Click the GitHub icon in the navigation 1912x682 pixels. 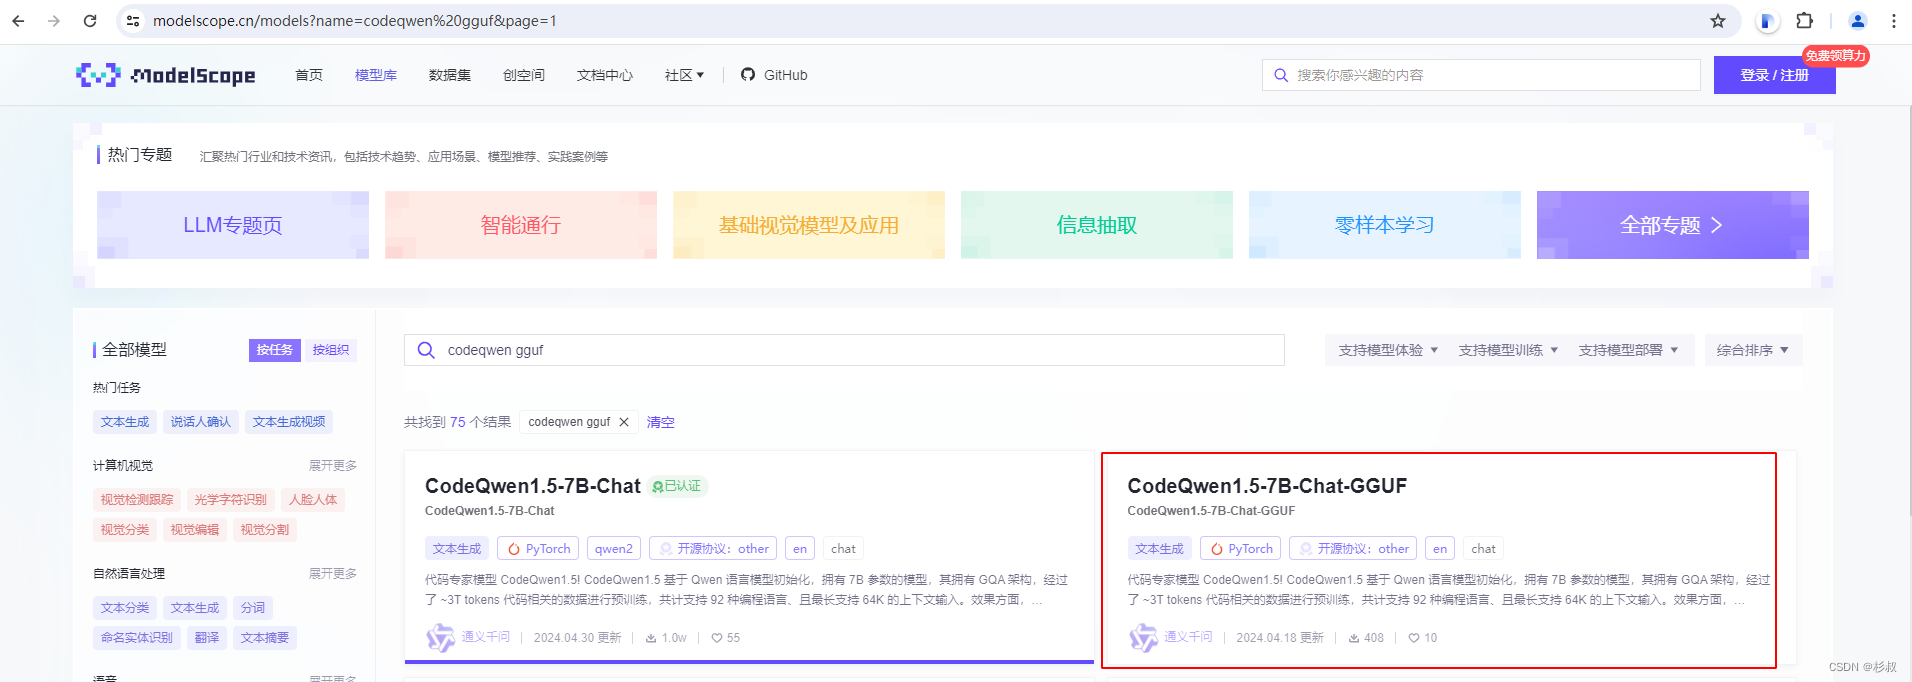748,75
